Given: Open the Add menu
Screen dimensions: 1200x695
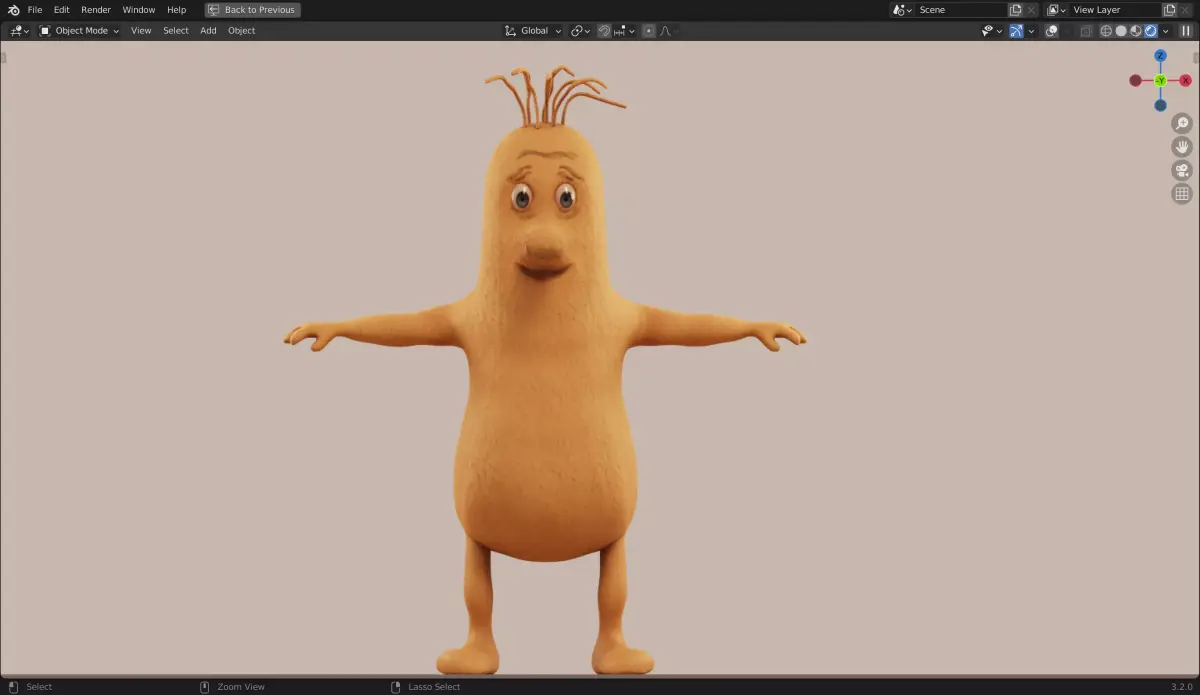Looking at the screenshot, I should coord(207,30).
